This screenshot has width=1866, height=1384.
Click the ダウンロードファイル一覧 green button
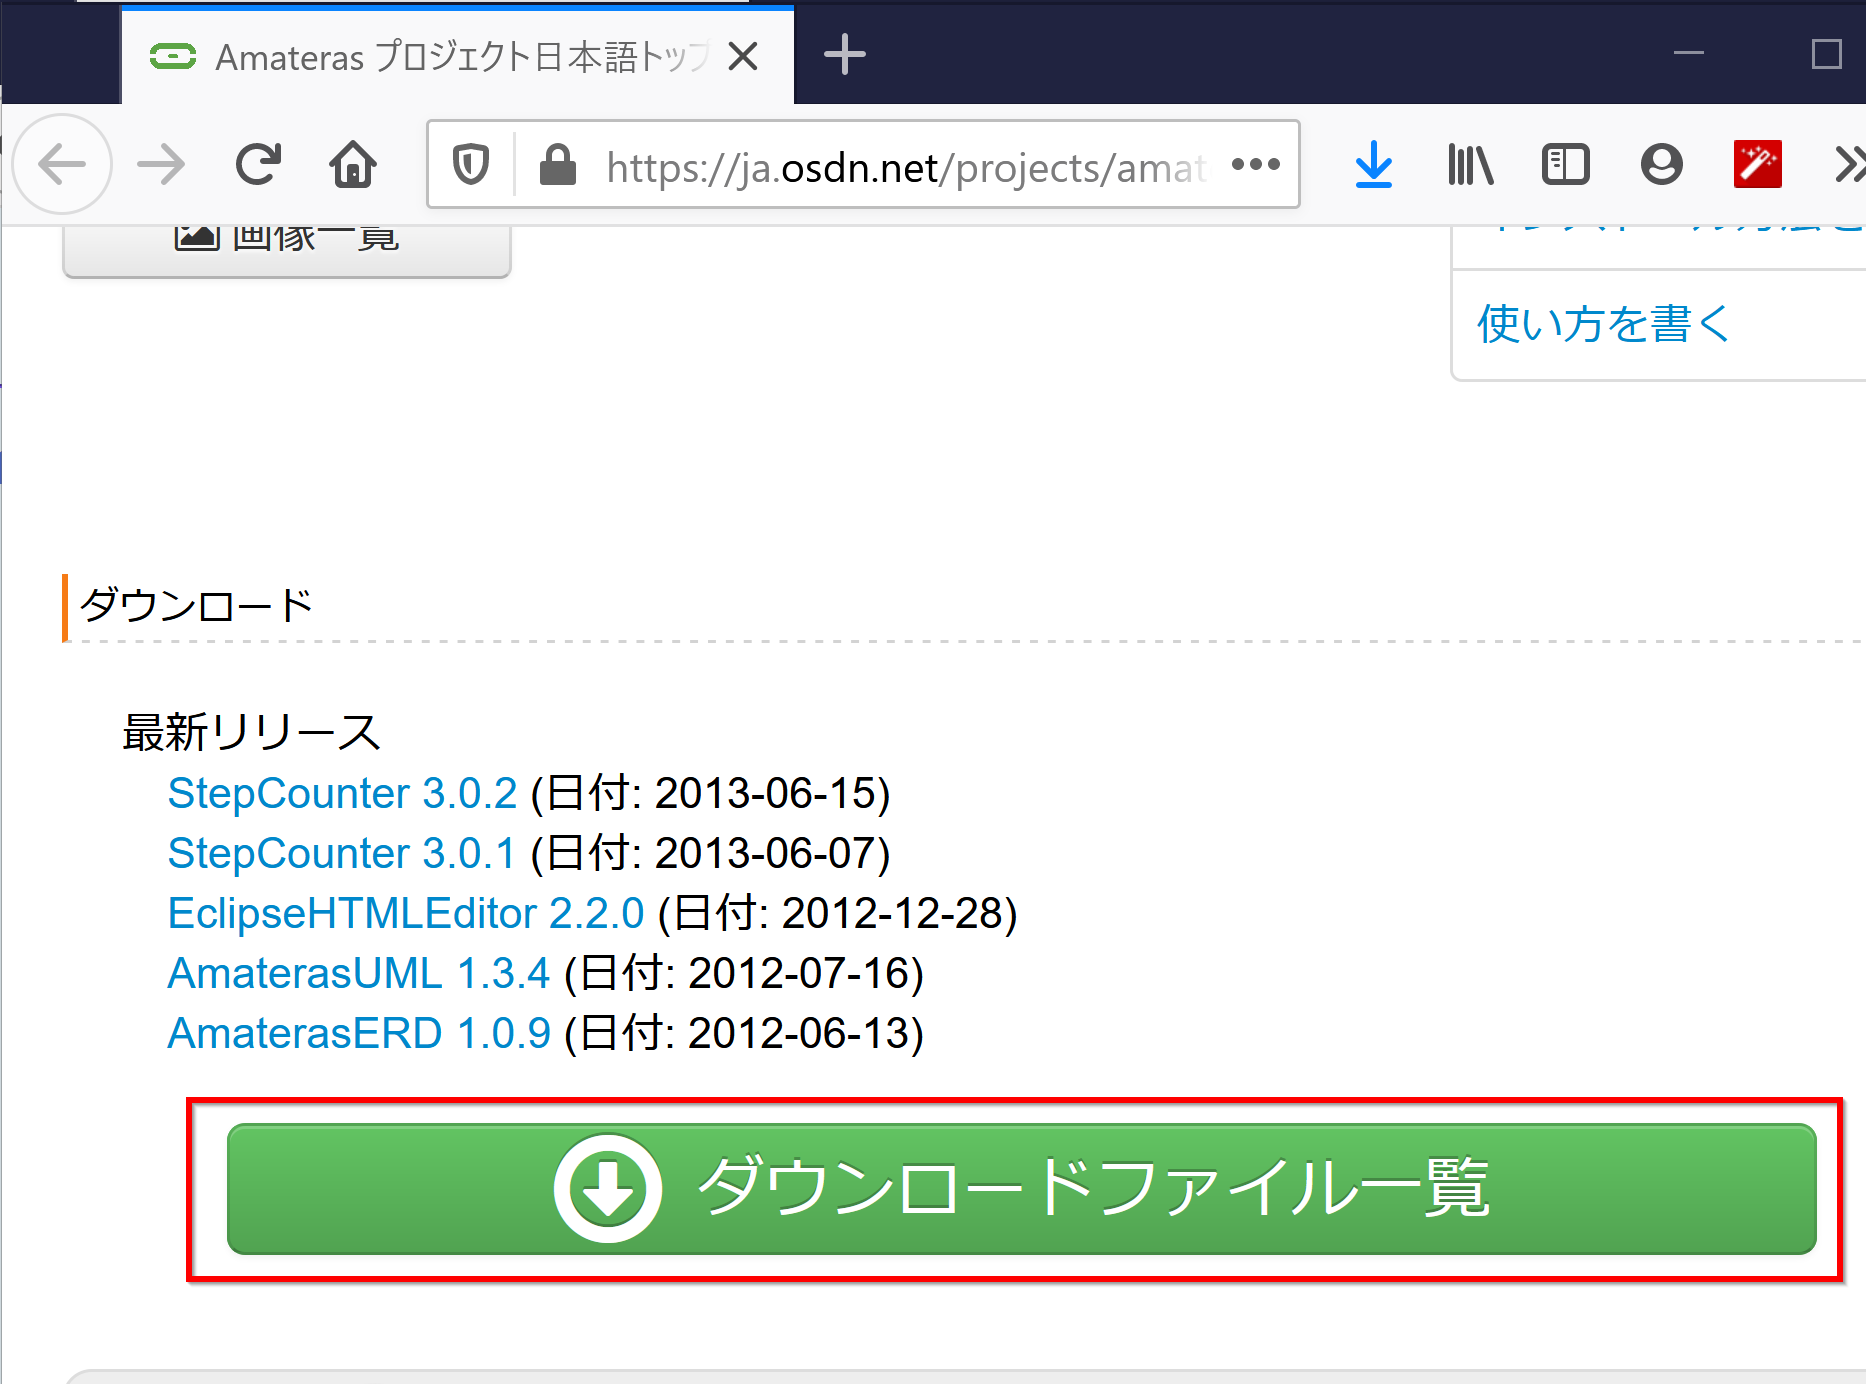(1021, 1189)
